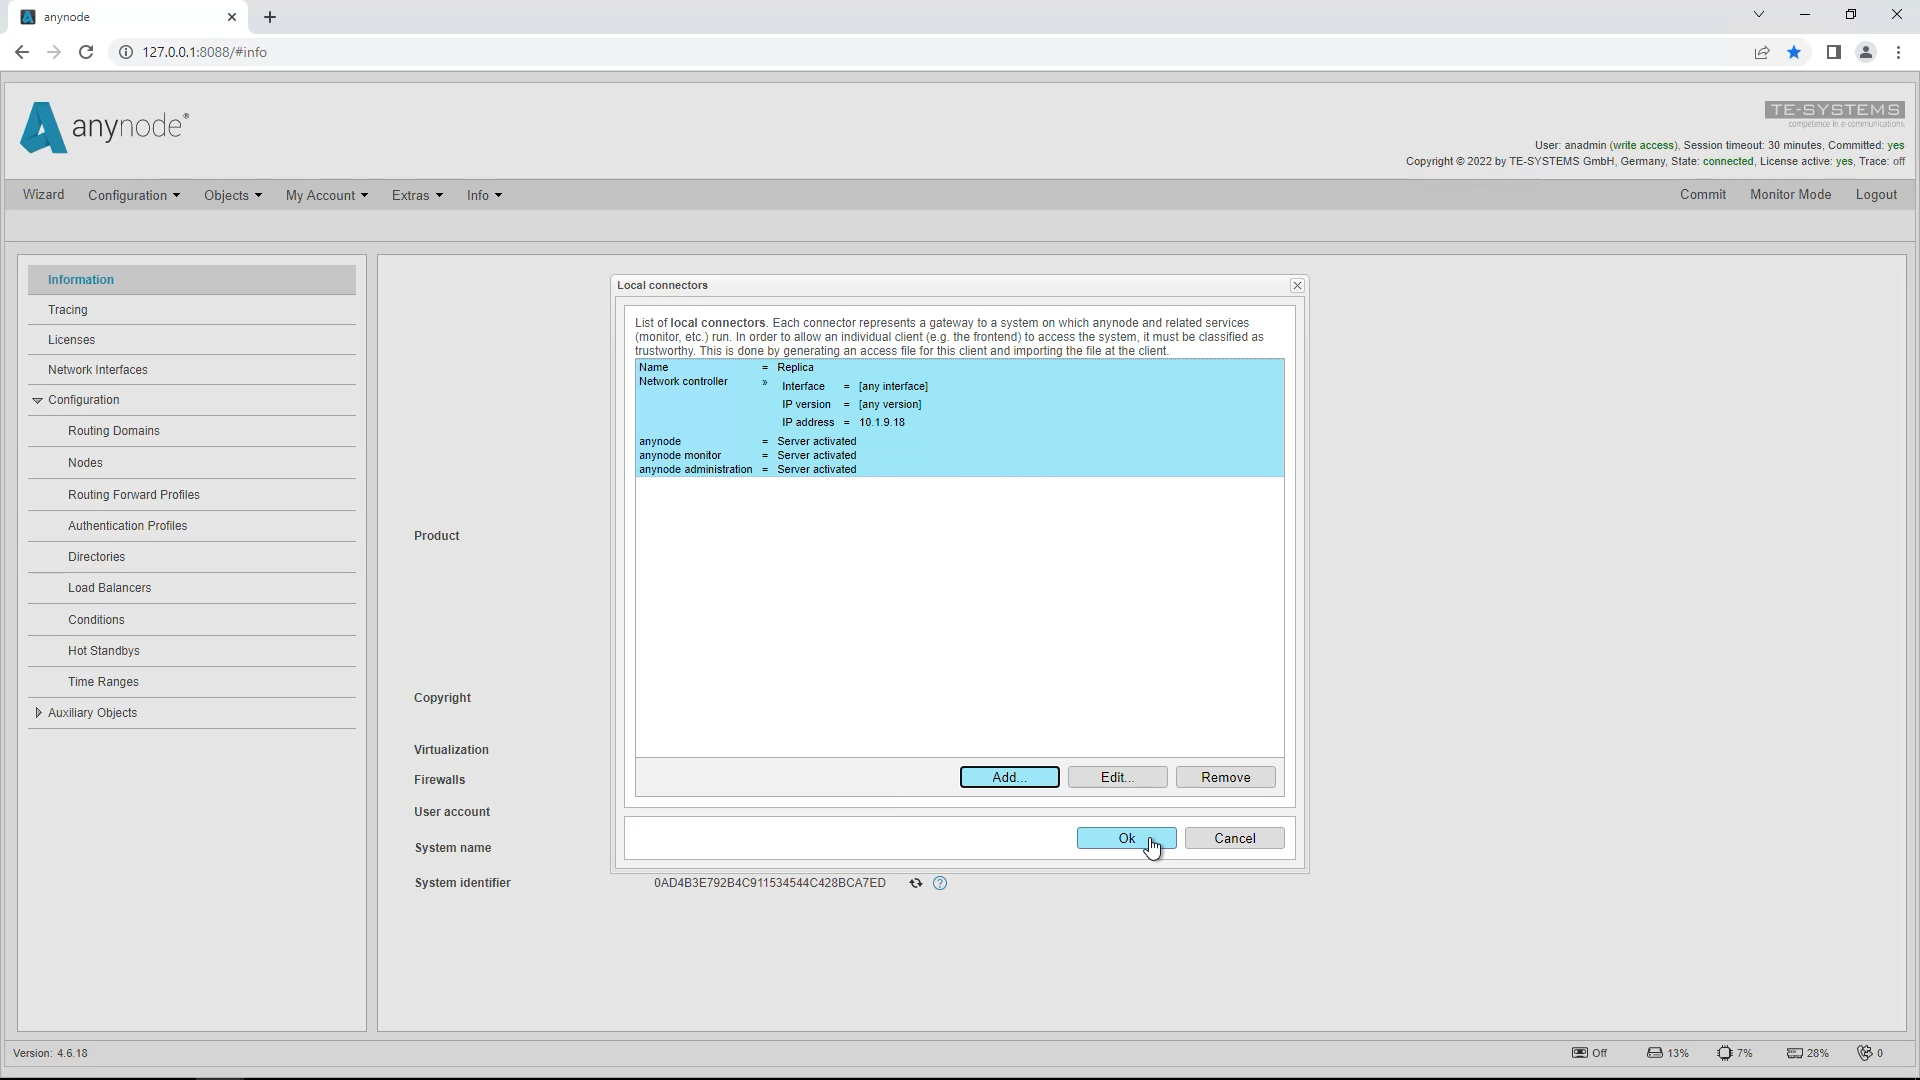Click the 28% memory usage indicator
This screenshot has width=1920, height=1080.
pyautogui.click(x=1808, y=1053)
